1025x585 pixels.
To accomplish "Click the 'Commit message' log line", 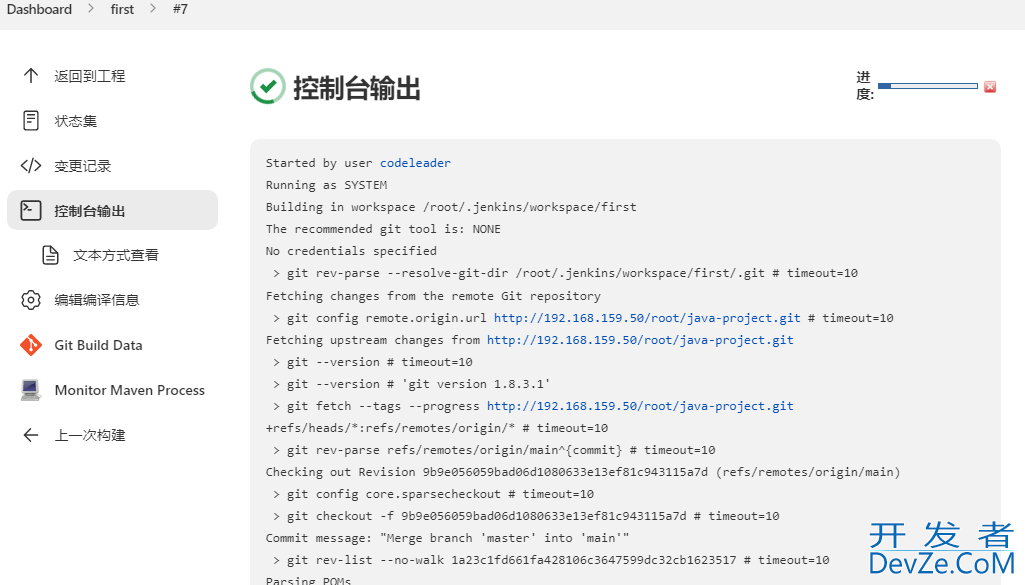I will 447,538.
